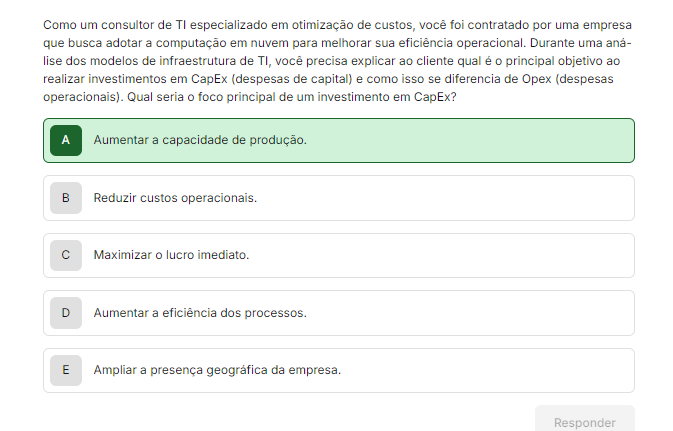The height and width of the screenshot is (431, 673).
Task: Select answer text "Aumentar a capacidade de produção."
Action: click(200, 140)
